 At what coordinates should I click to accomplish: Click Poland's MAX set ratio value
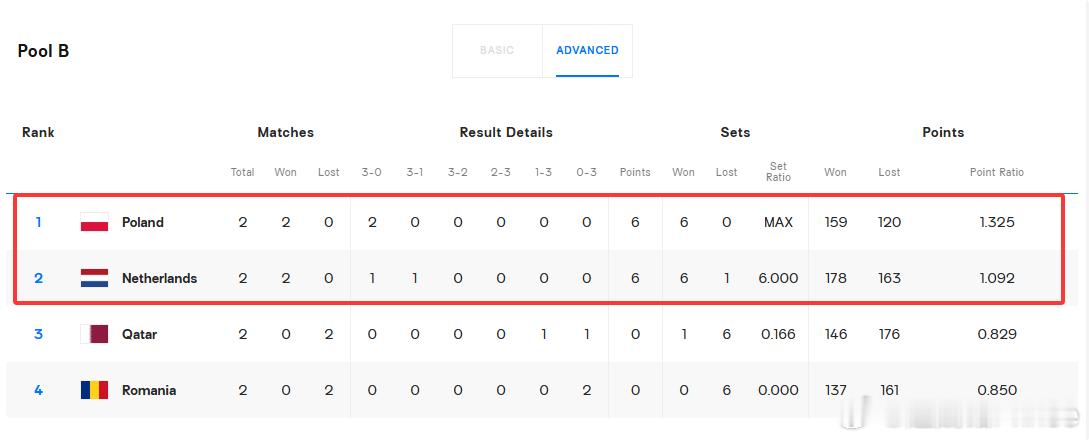coord(779,222)
